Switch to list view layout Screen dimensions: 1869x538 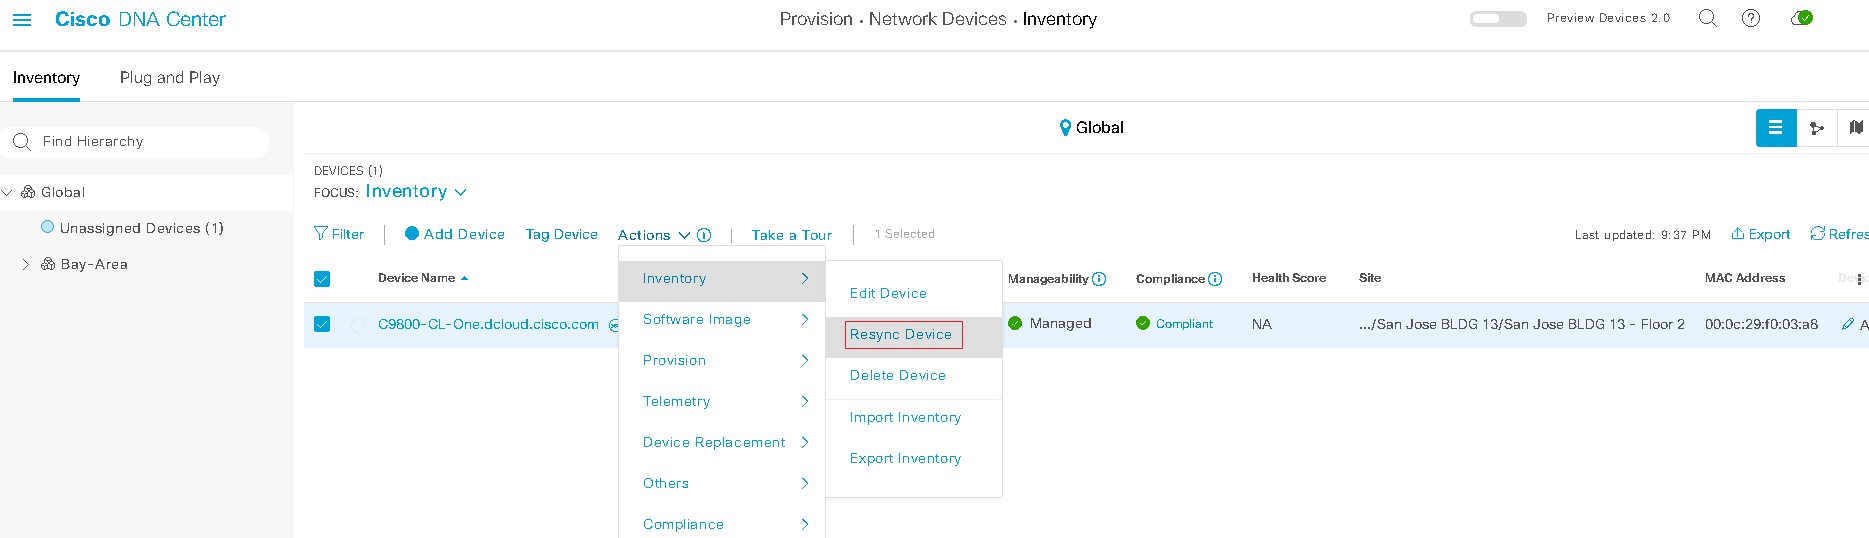pos(1776,128)
